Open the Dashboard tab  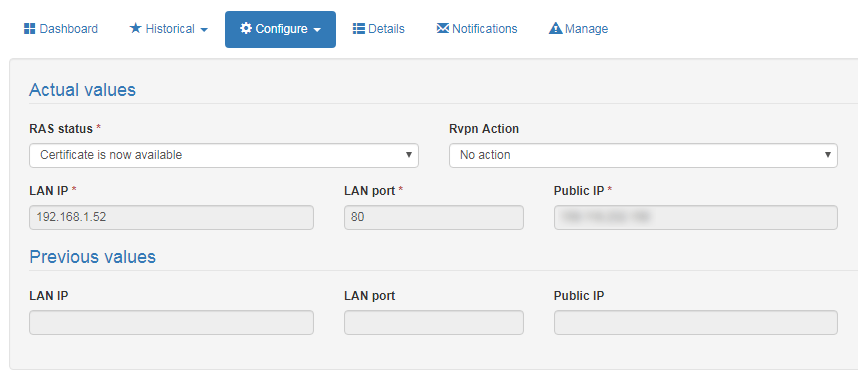[61, 28]
